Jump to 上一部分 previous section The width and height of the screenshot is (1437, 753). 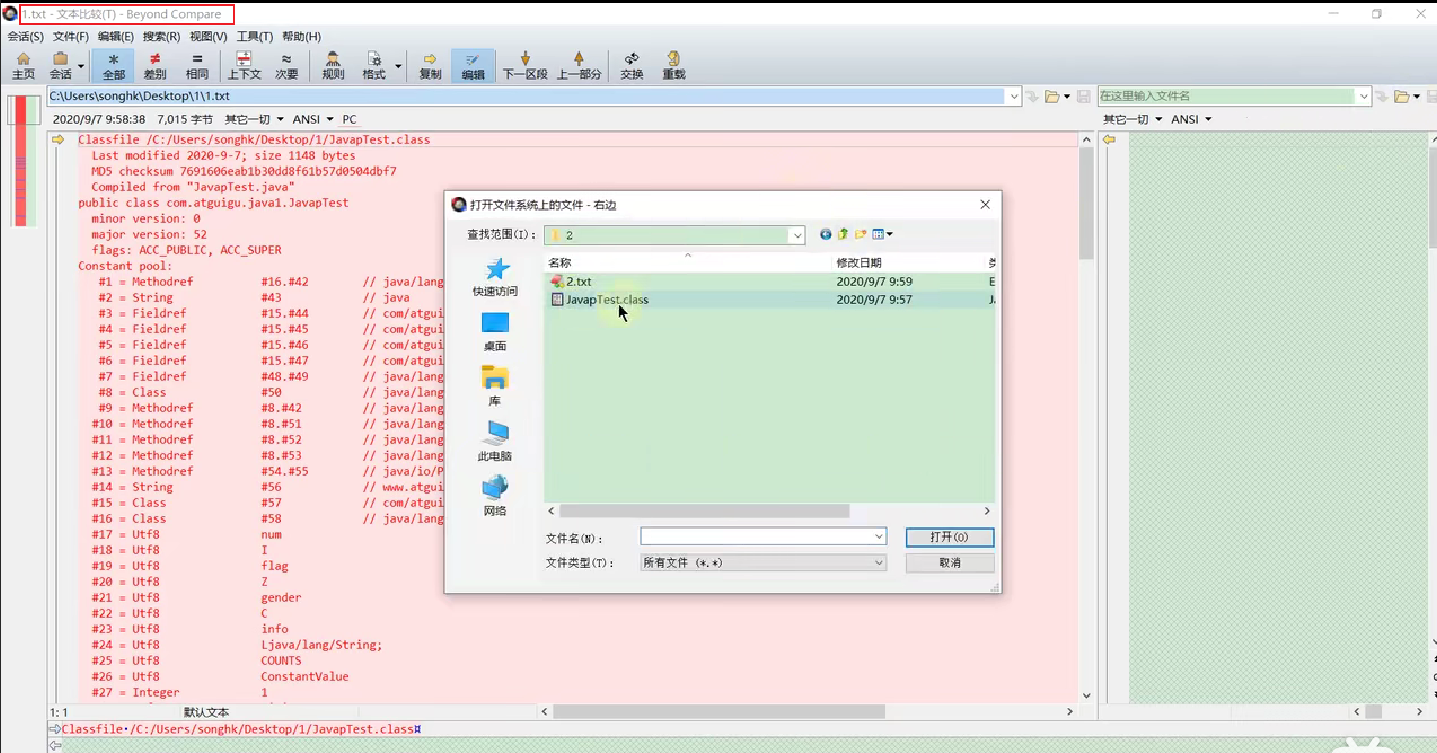(x=579, y=66)
